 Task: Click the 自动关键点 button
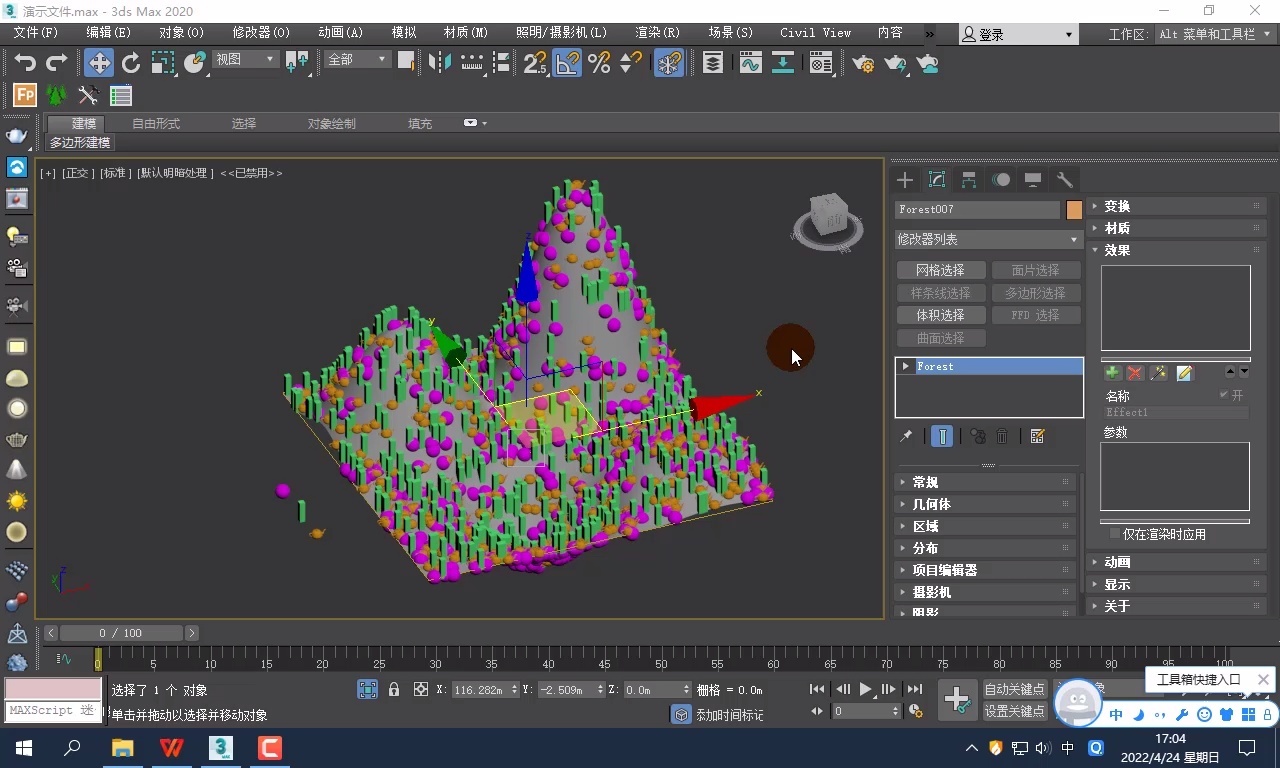tap(1014, 689)
